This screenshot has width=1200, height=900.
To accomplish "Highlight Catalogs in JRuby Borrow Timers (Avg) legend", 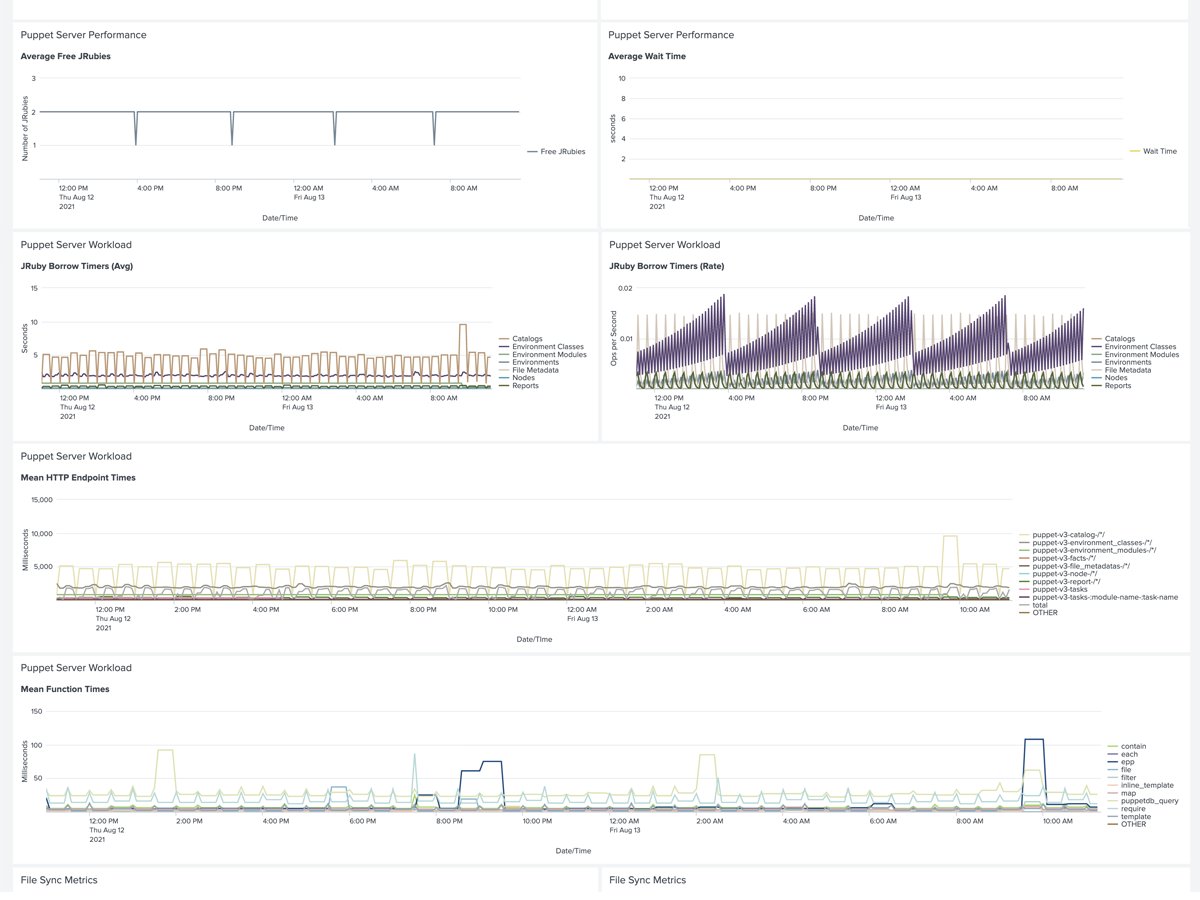I will click(x=519, y=339).
